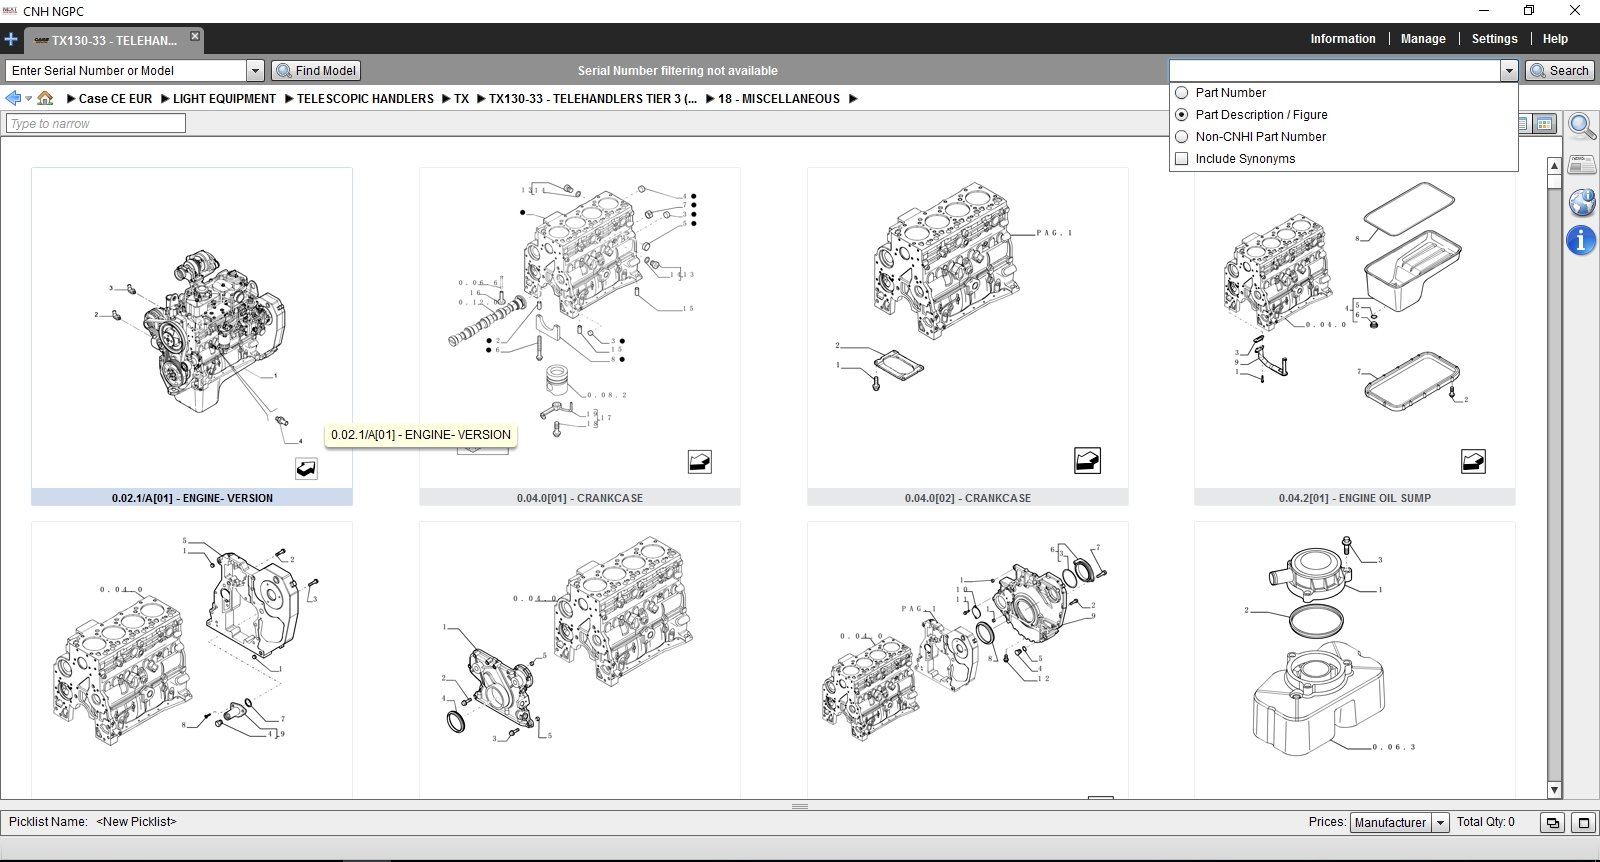Click the Search button
The image size is (1600, 862).
click(1559, 70)
